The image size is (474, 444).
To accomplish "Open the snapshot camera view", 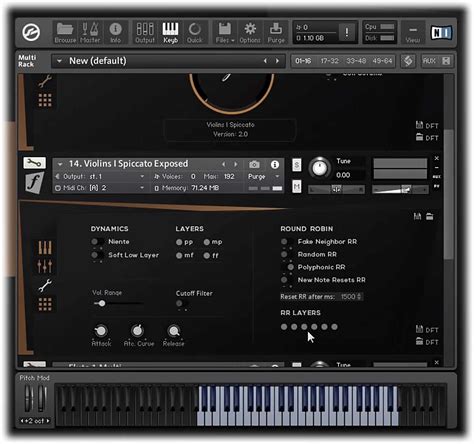I will [x=254, y=164].
